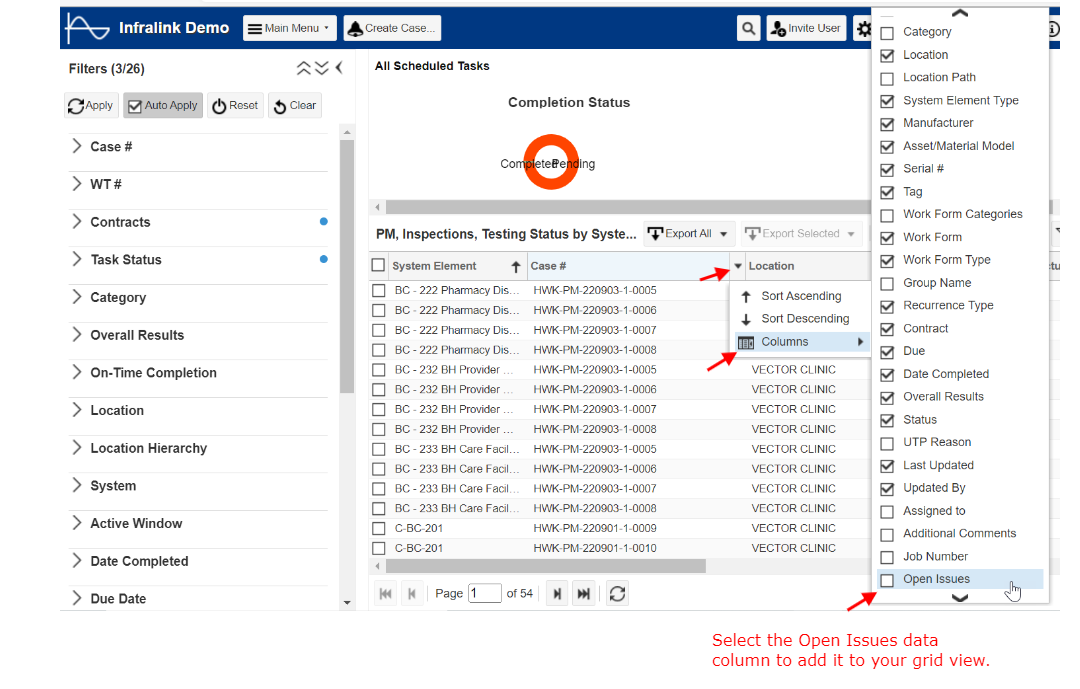Toggle the Auto Apply button
This screenshot has width=1080, height=689.
[x=163, y=105]
